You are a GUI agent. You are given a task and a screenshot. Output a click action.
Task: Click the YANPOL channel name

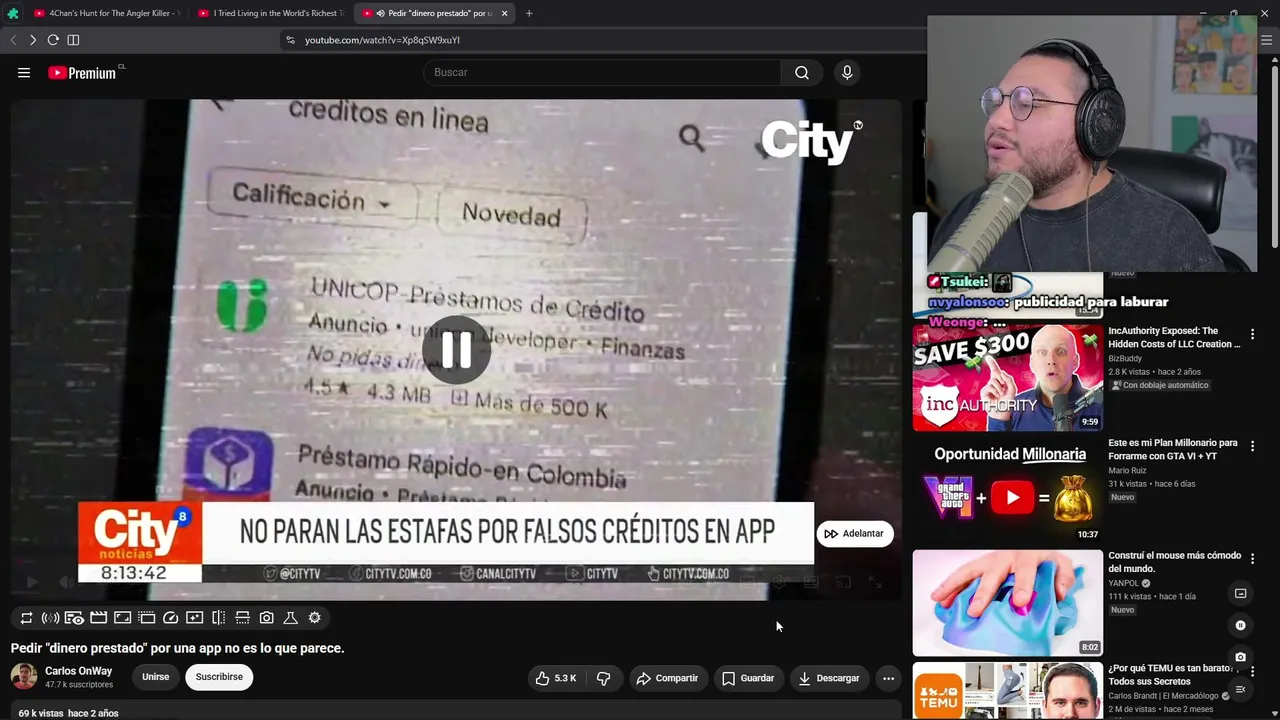pos(1123,584)
